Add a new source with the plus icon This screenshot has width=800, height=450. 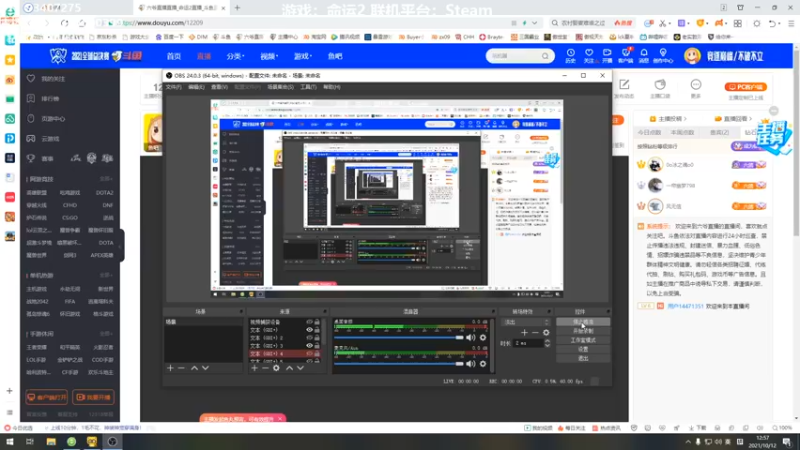click(x=254, y=368)
